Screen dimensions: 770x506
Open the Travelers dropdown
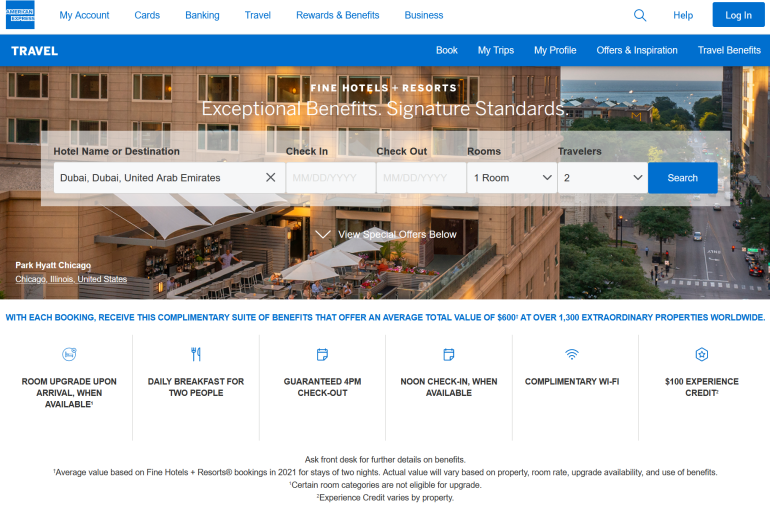[602, 178]
